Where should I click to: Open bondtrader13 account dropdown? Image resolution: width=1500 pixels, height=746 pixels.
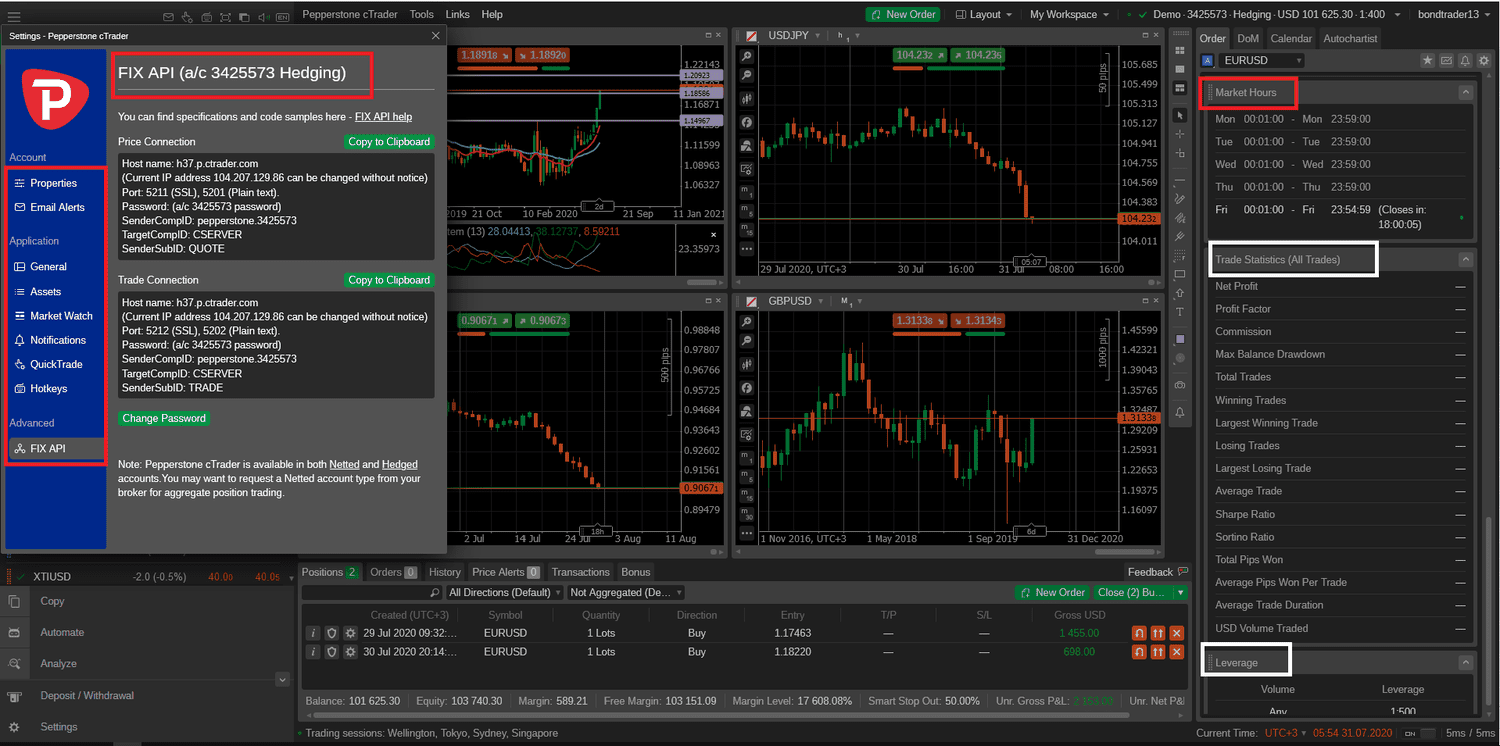tap(1454, 14)
